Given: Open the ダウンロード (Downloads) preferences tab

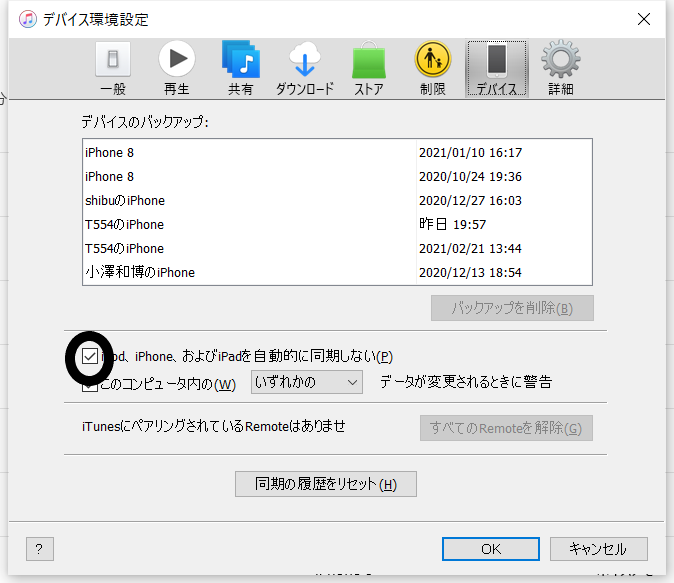Looking at the screenshot, I should (x=305, y=69).
